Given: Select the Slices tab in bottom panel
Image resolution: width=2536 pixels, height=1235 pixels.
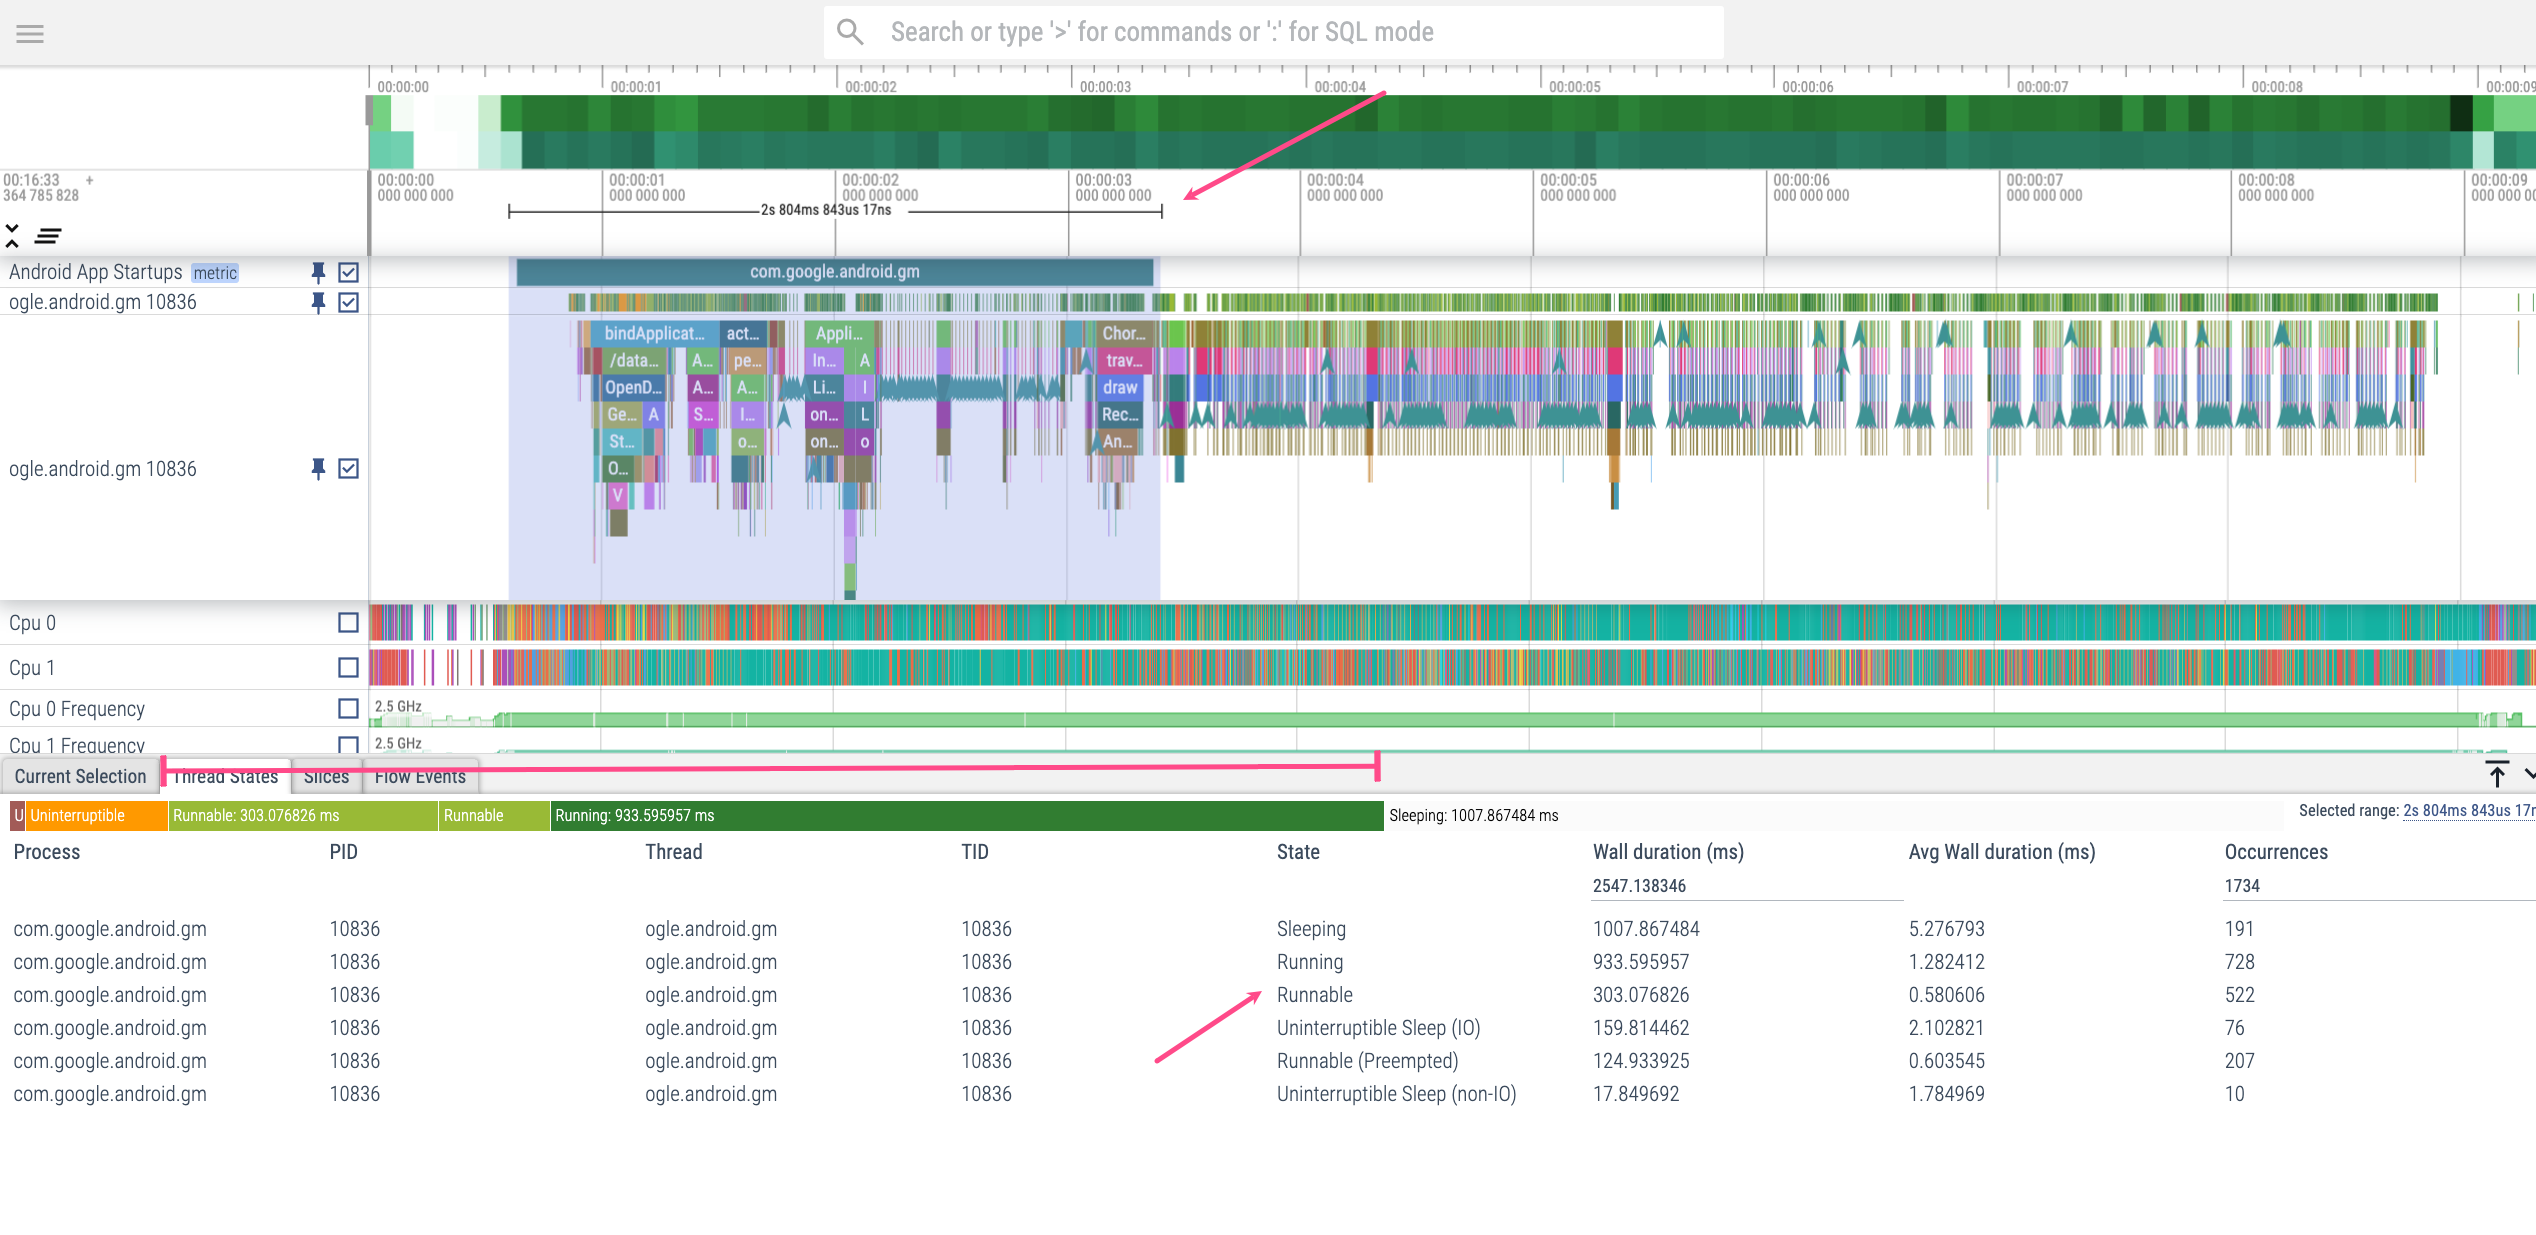Looking at the screenshot, I should click(323, 776).
